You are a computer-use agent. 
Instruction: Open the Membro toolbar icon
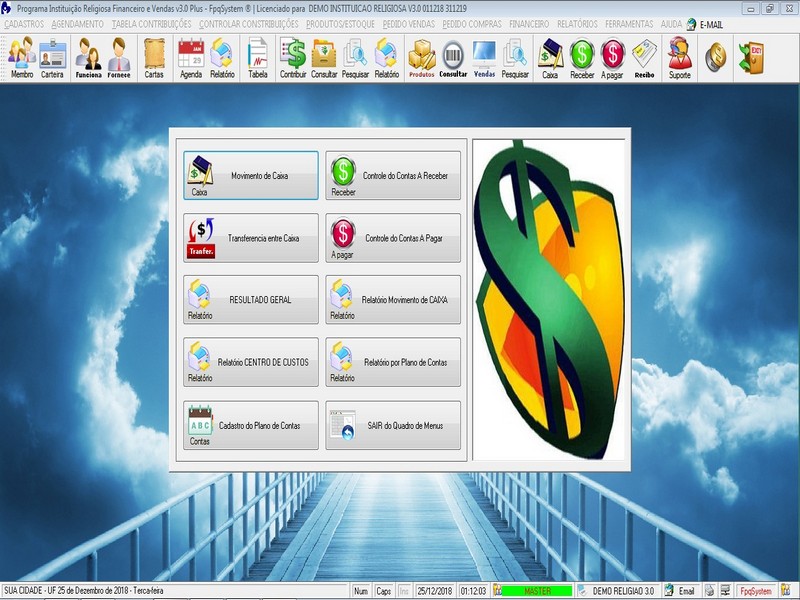click(22, 58)
